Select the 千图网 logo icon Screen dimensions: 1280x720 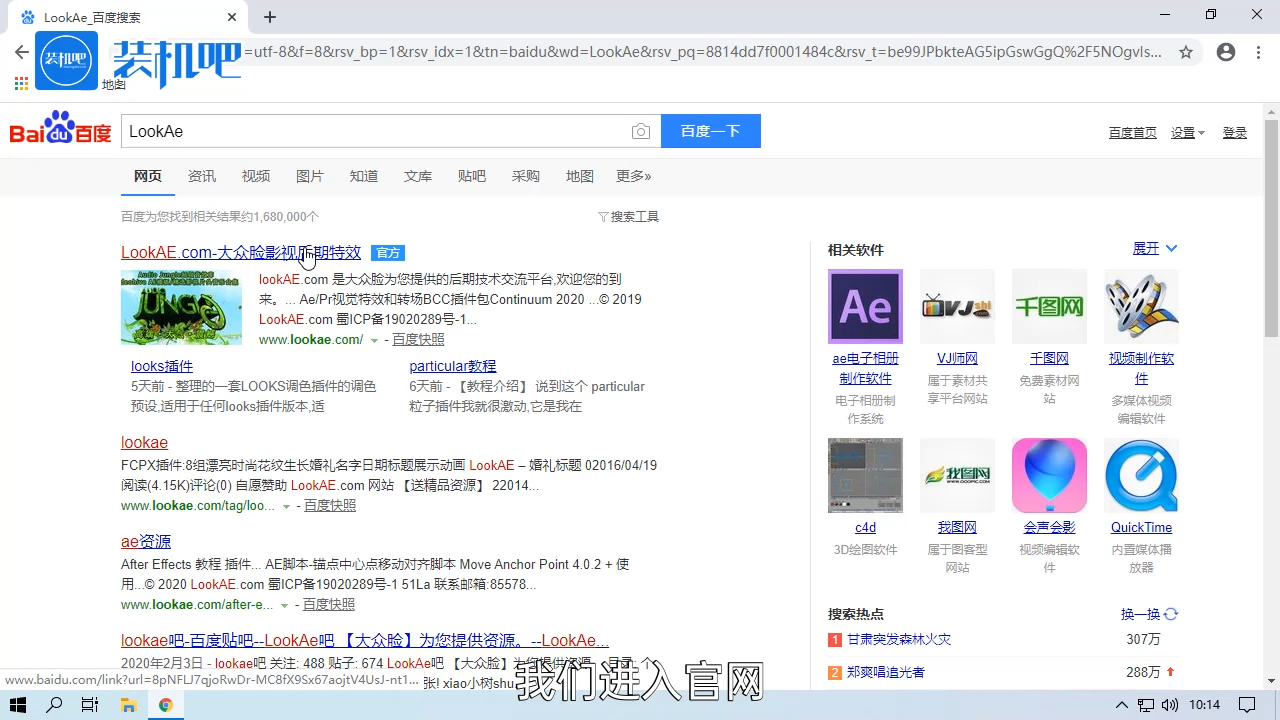[x=1049, y=306]
